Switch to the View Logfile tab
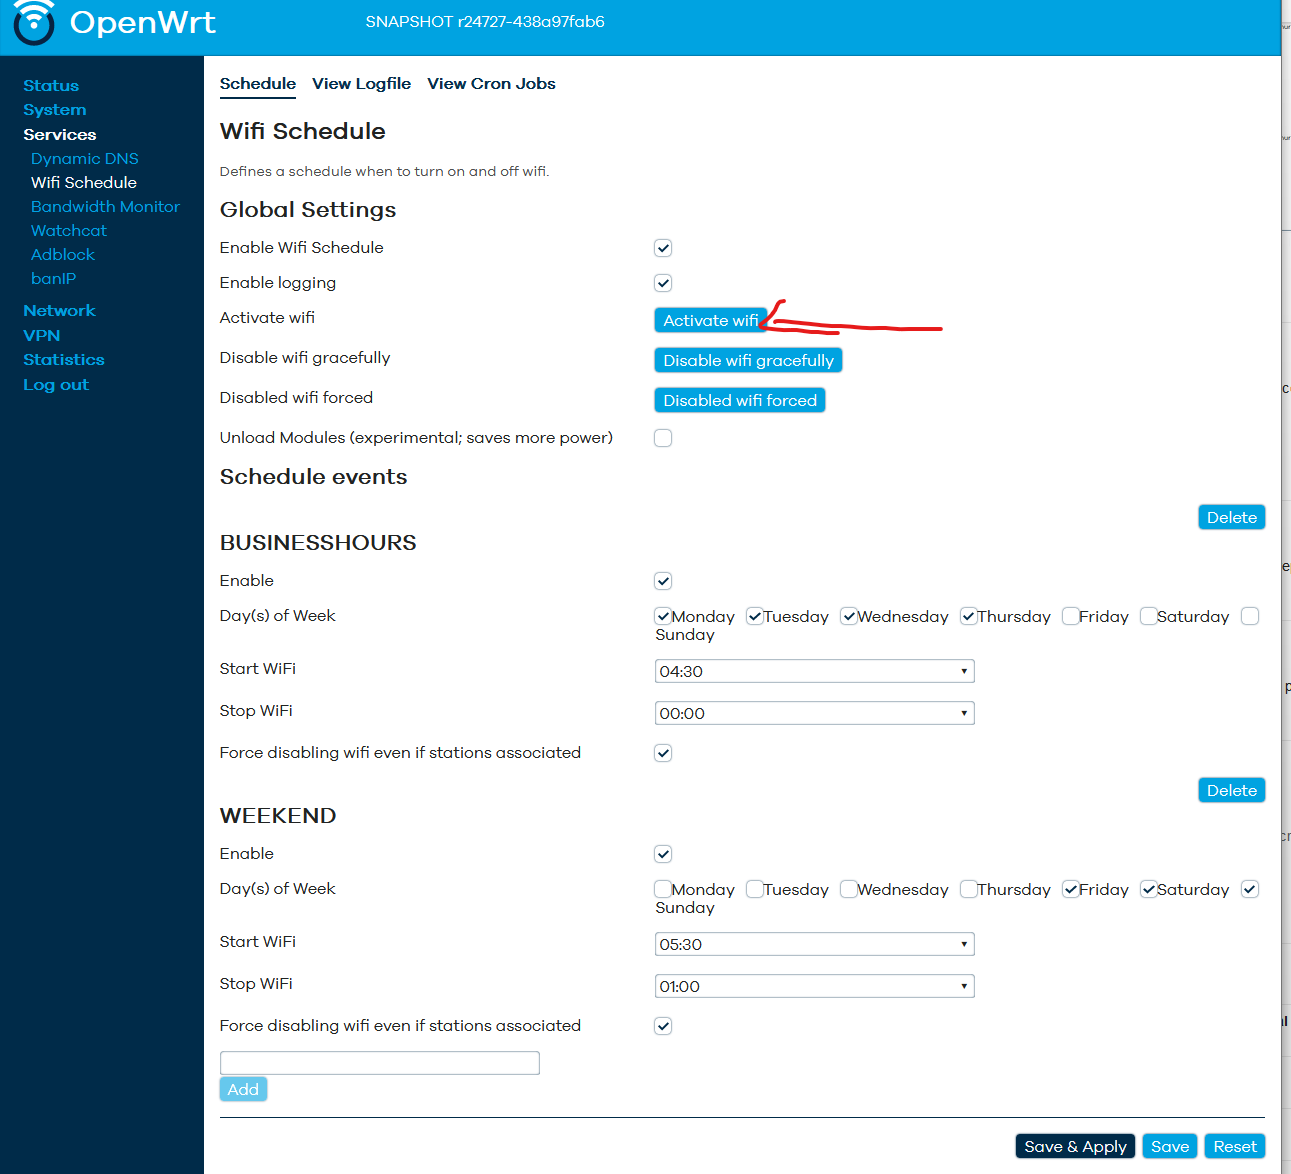1291x1174 pixels. tap(361, 84)
